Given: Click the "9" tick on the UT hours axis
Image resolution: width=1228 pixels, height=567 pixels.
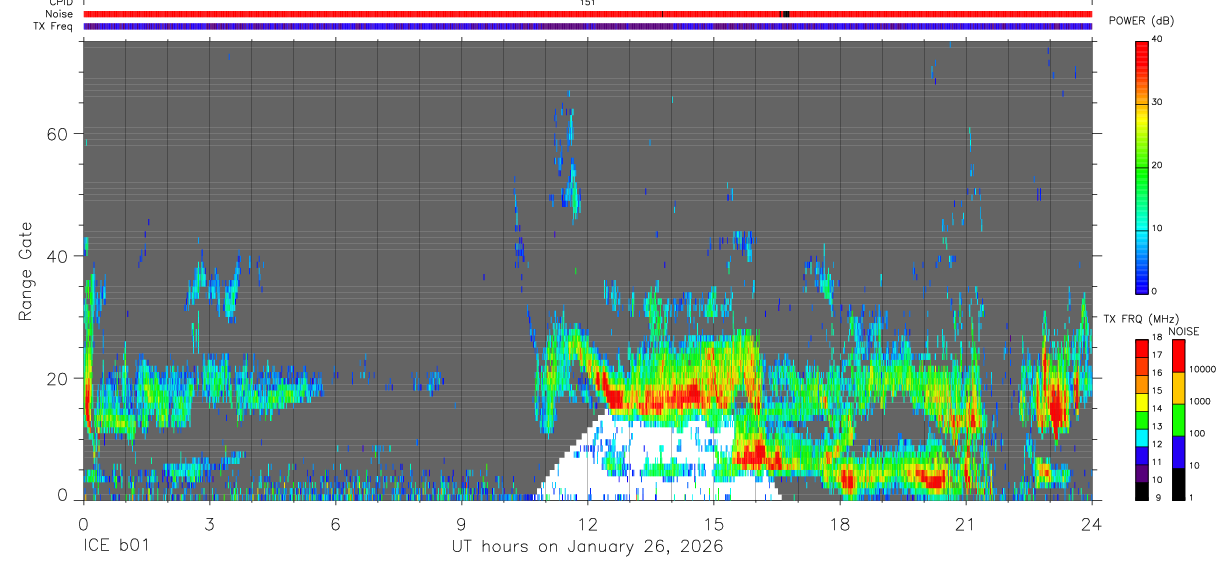Looking at the screenshot, I should pyautogui.click(x=461, y=525).
